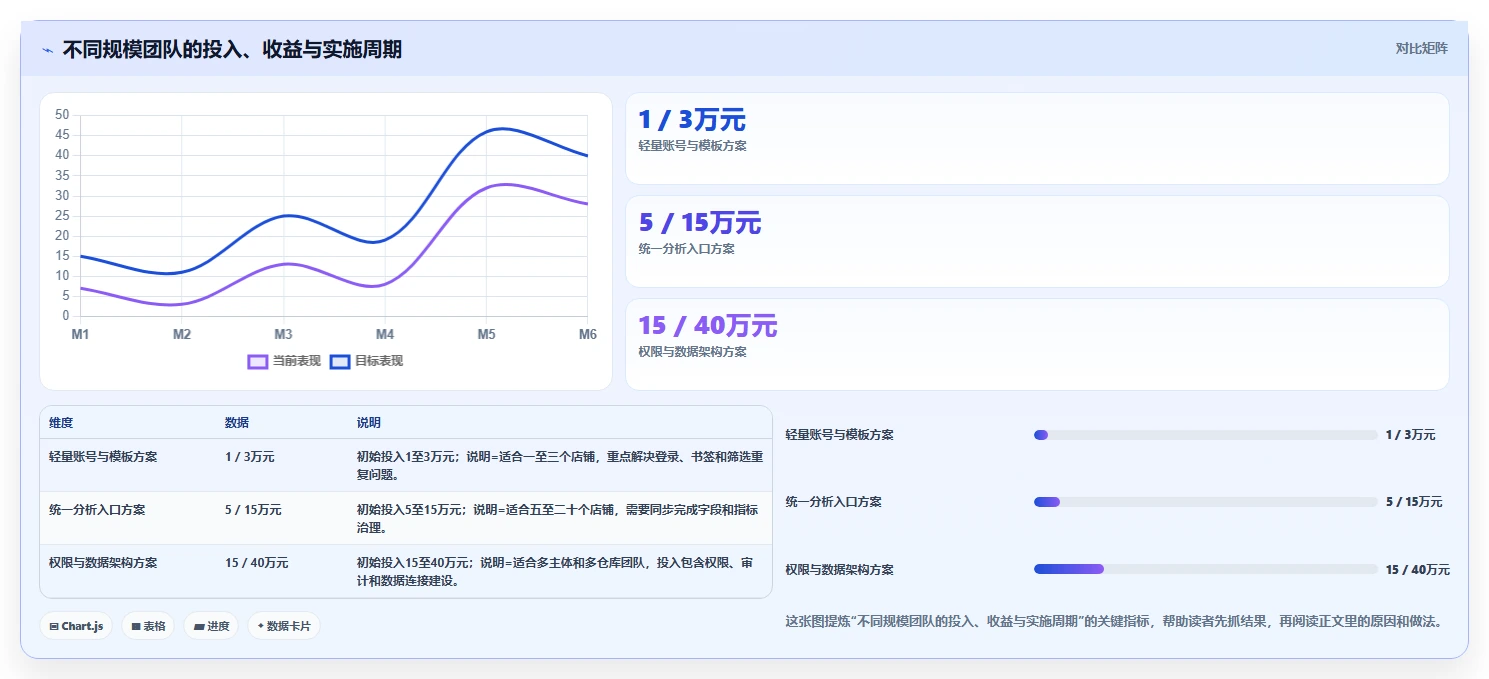
Task: Click the M6 axis label on chart
Action: click(x=587, y=334)
